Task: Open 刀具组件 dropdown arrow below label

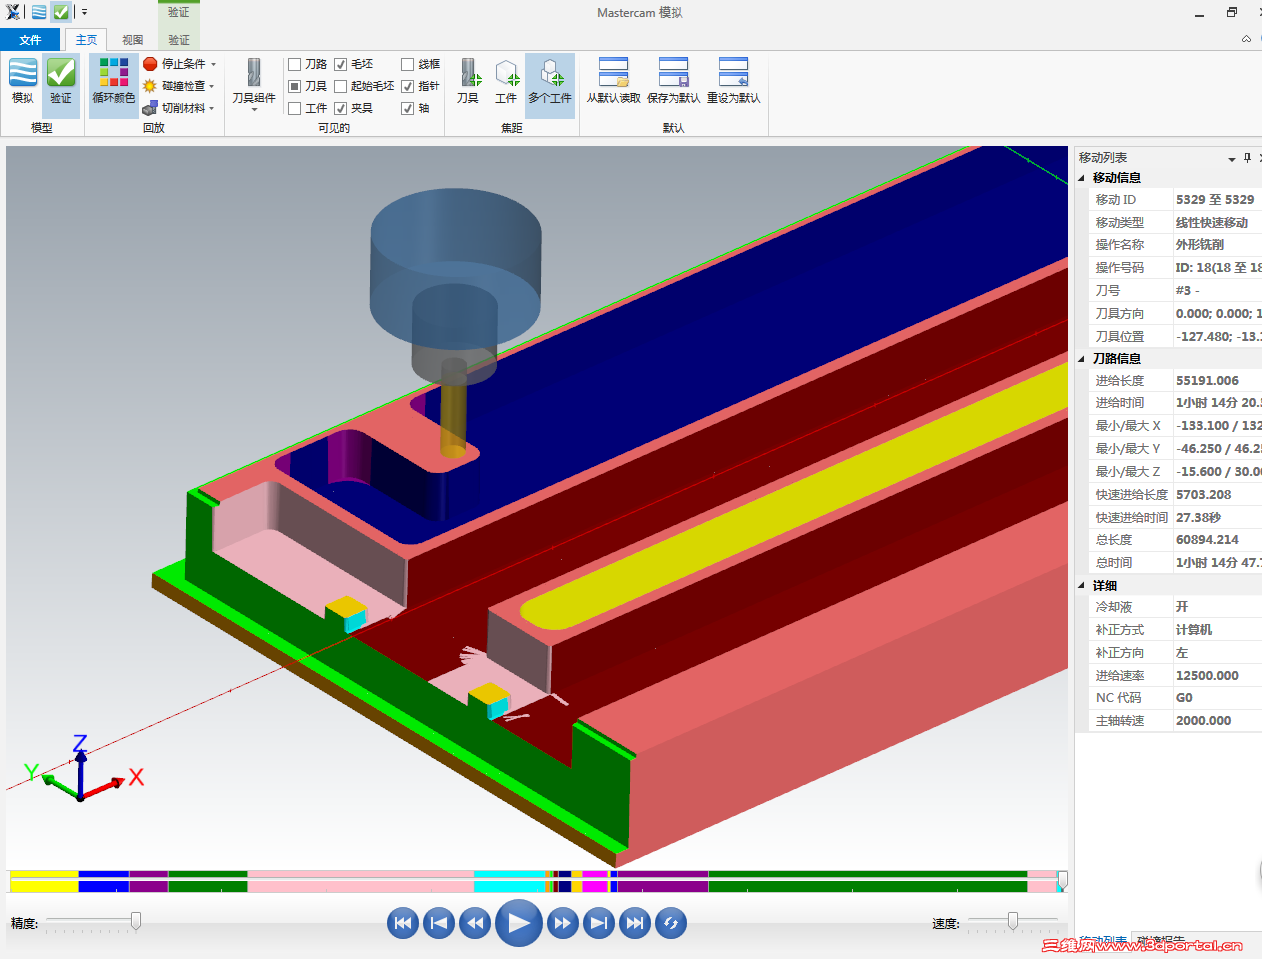Action: click(x=254, y=110)
